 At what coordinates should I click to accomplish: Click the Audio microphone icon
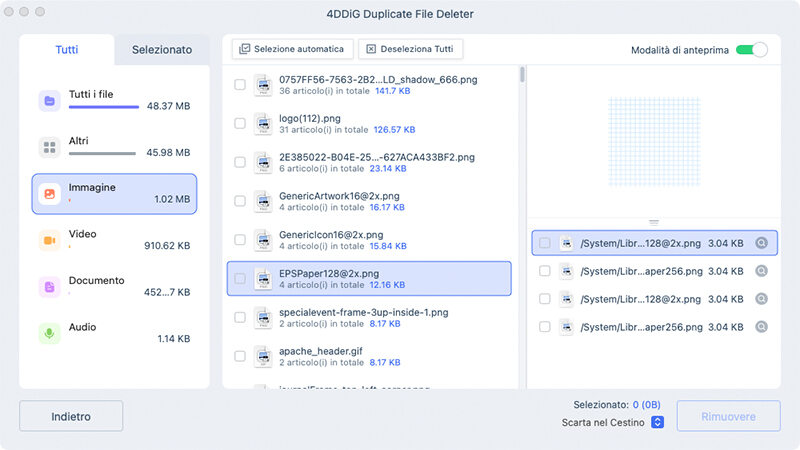click(x=49, y=333)
